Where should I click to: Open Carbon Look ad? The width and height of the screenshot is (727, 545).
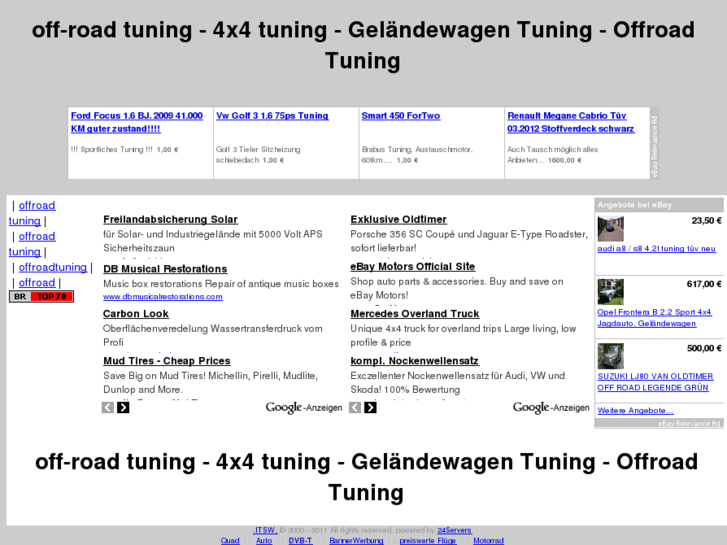(136, 314)
